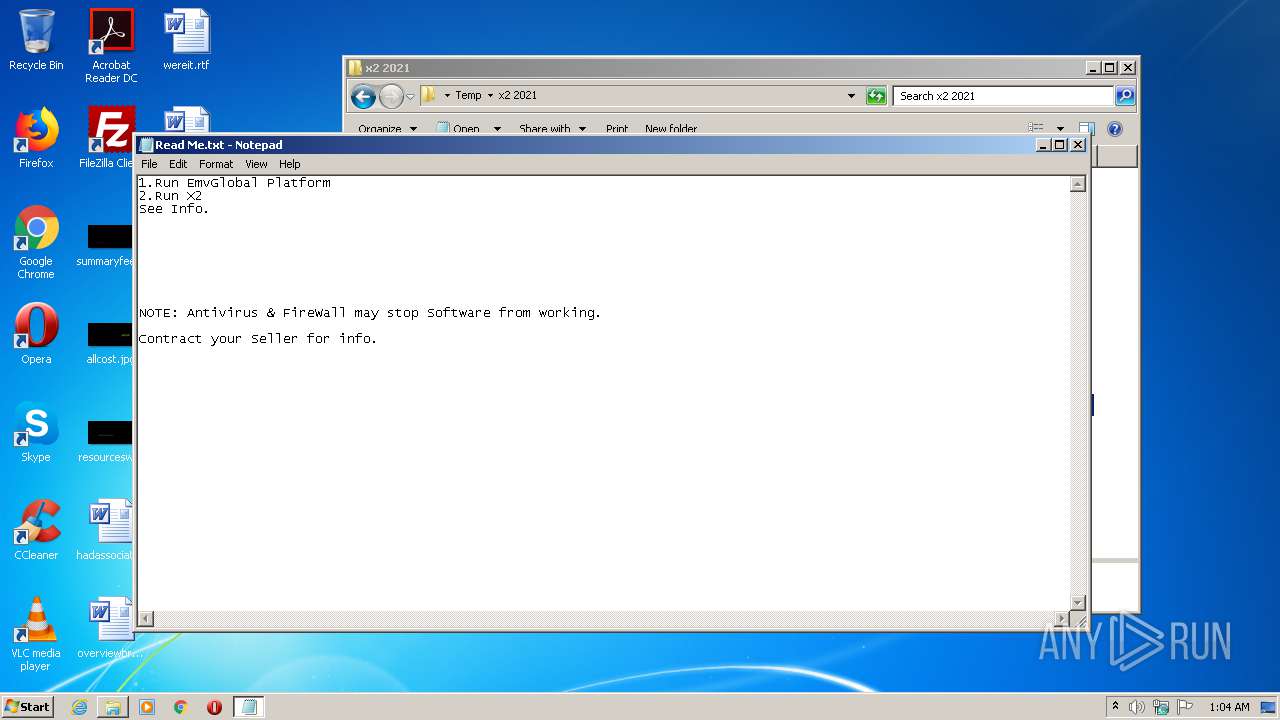The image size is (1280, 720).
Task: Click the Explorer search magnifier icon
Action: pyautogui.click(x=1125, y=96)
